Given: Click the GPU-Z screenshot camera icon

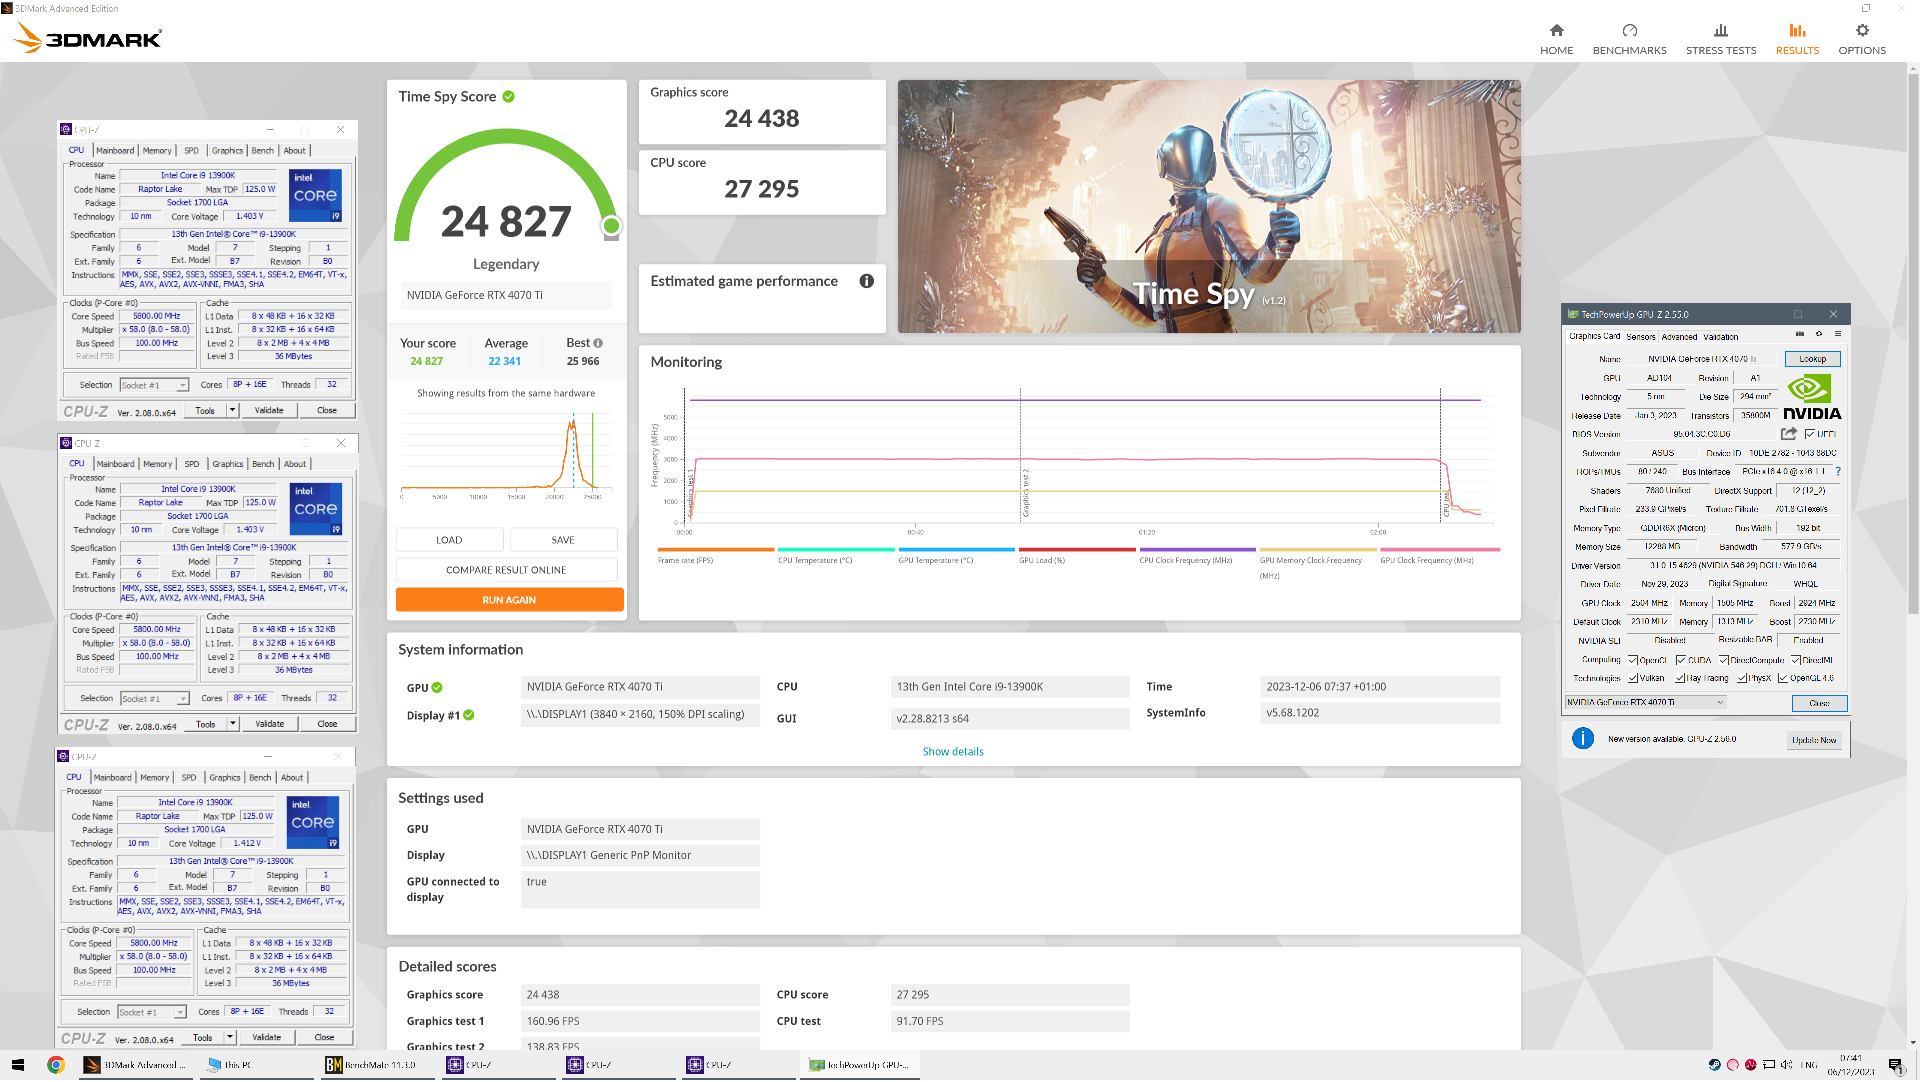Looking at the screenshot, I should coord(1801,334).
